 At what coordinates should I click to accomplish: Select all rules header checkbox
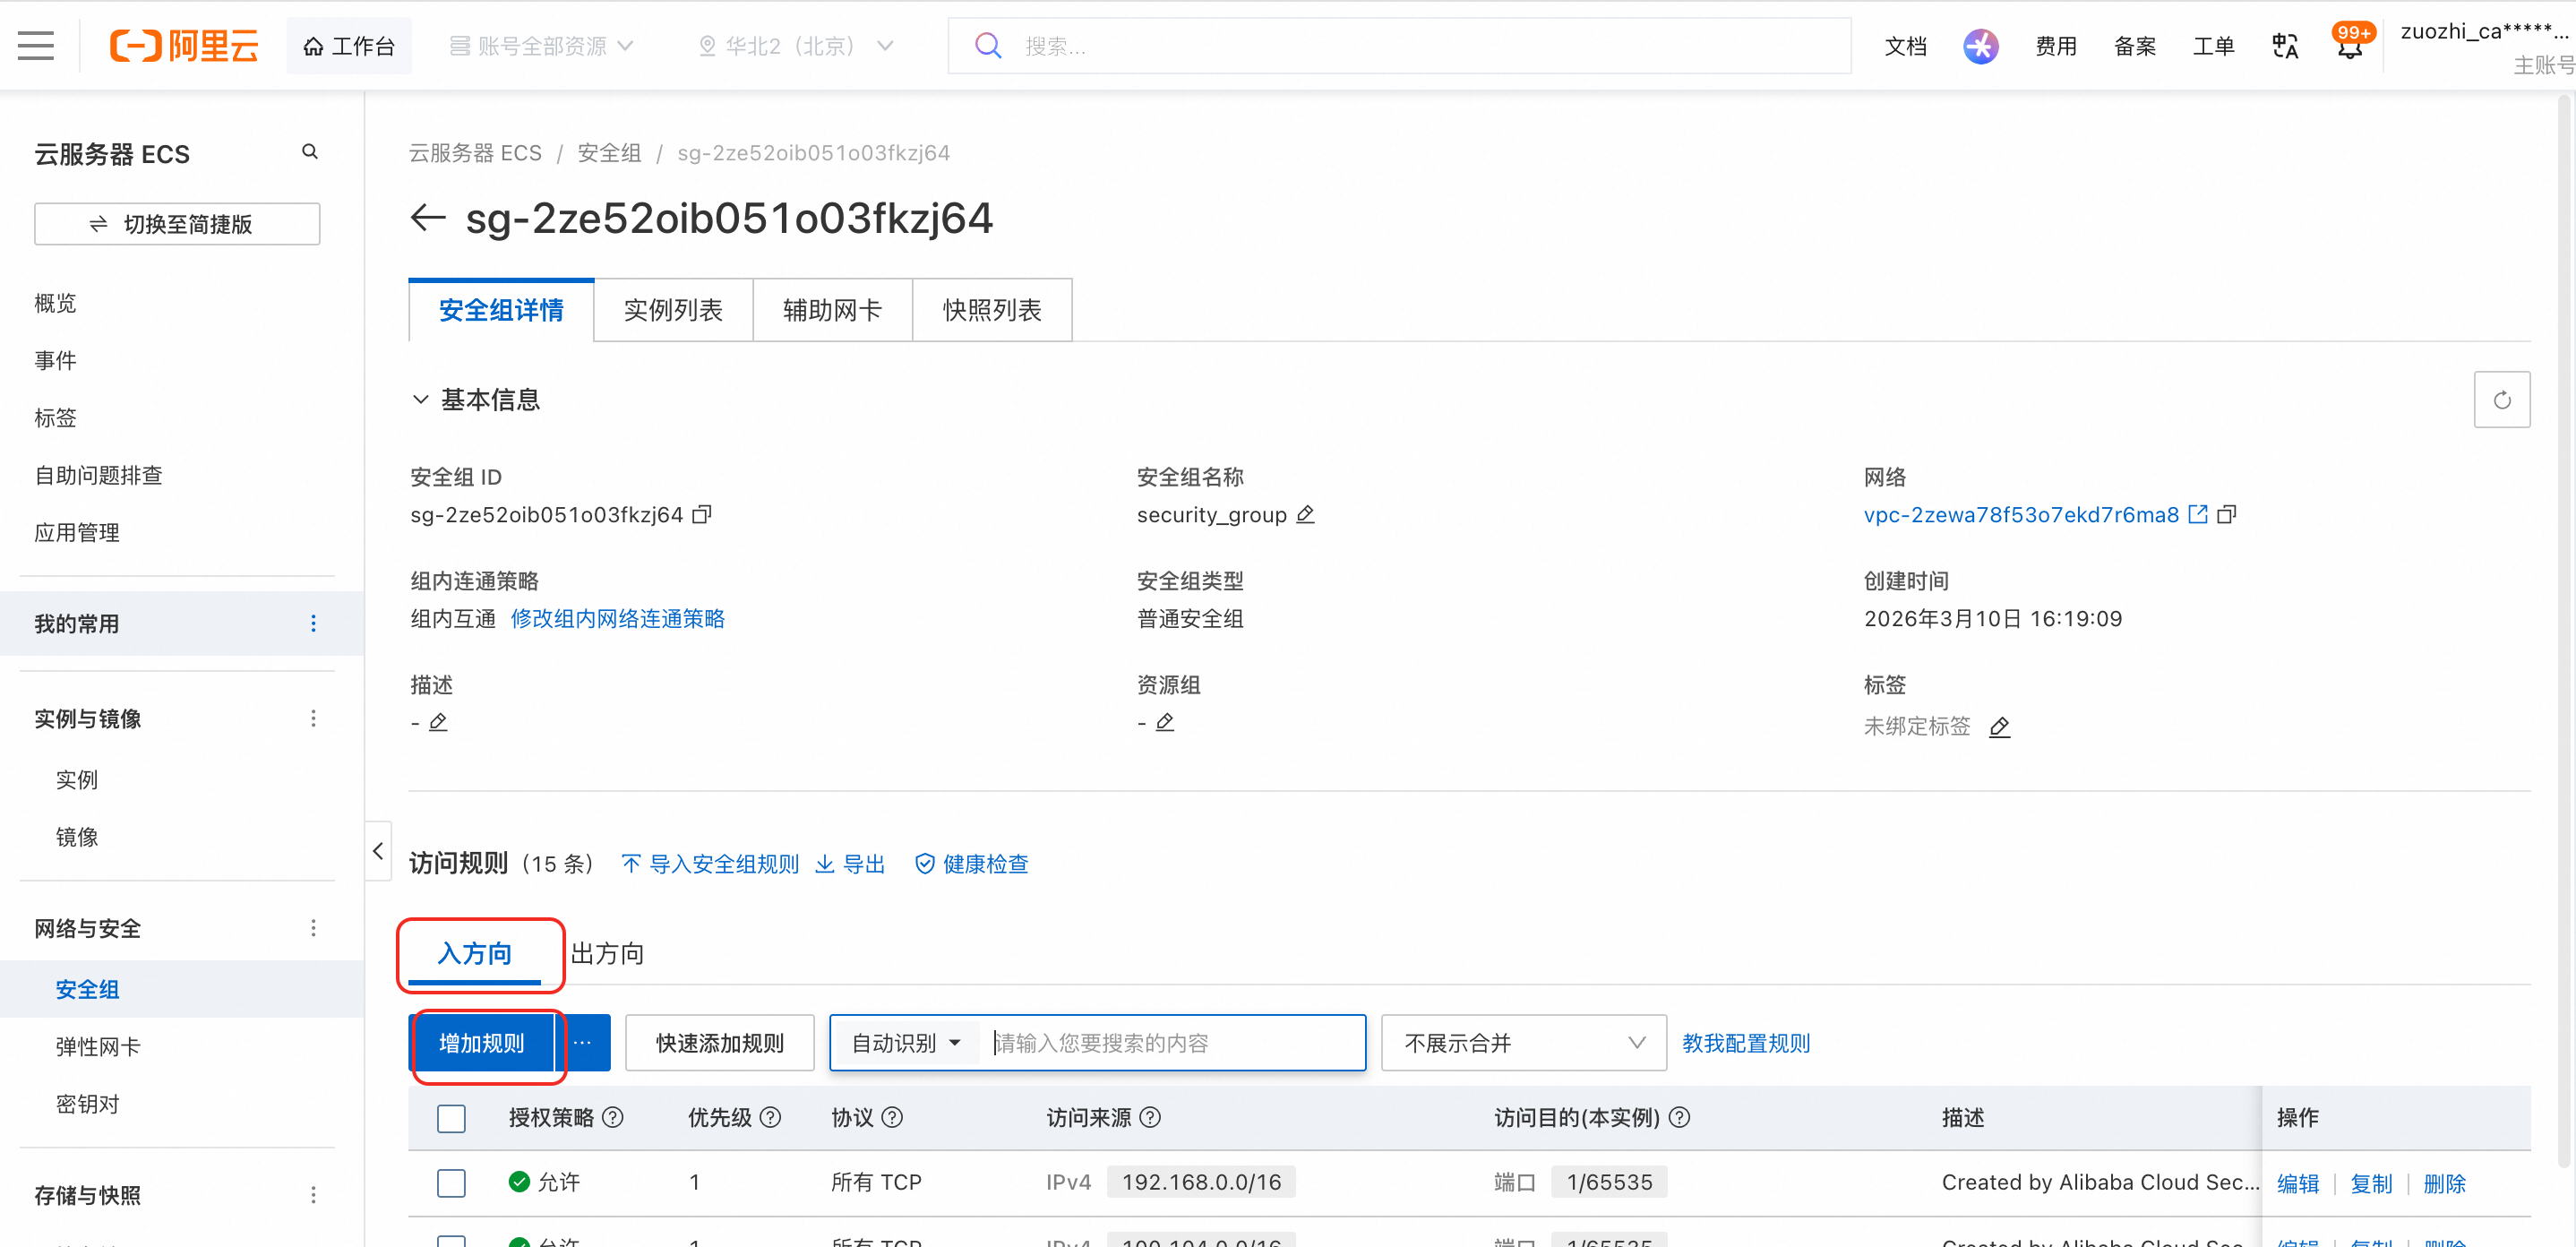[452, 1118]
